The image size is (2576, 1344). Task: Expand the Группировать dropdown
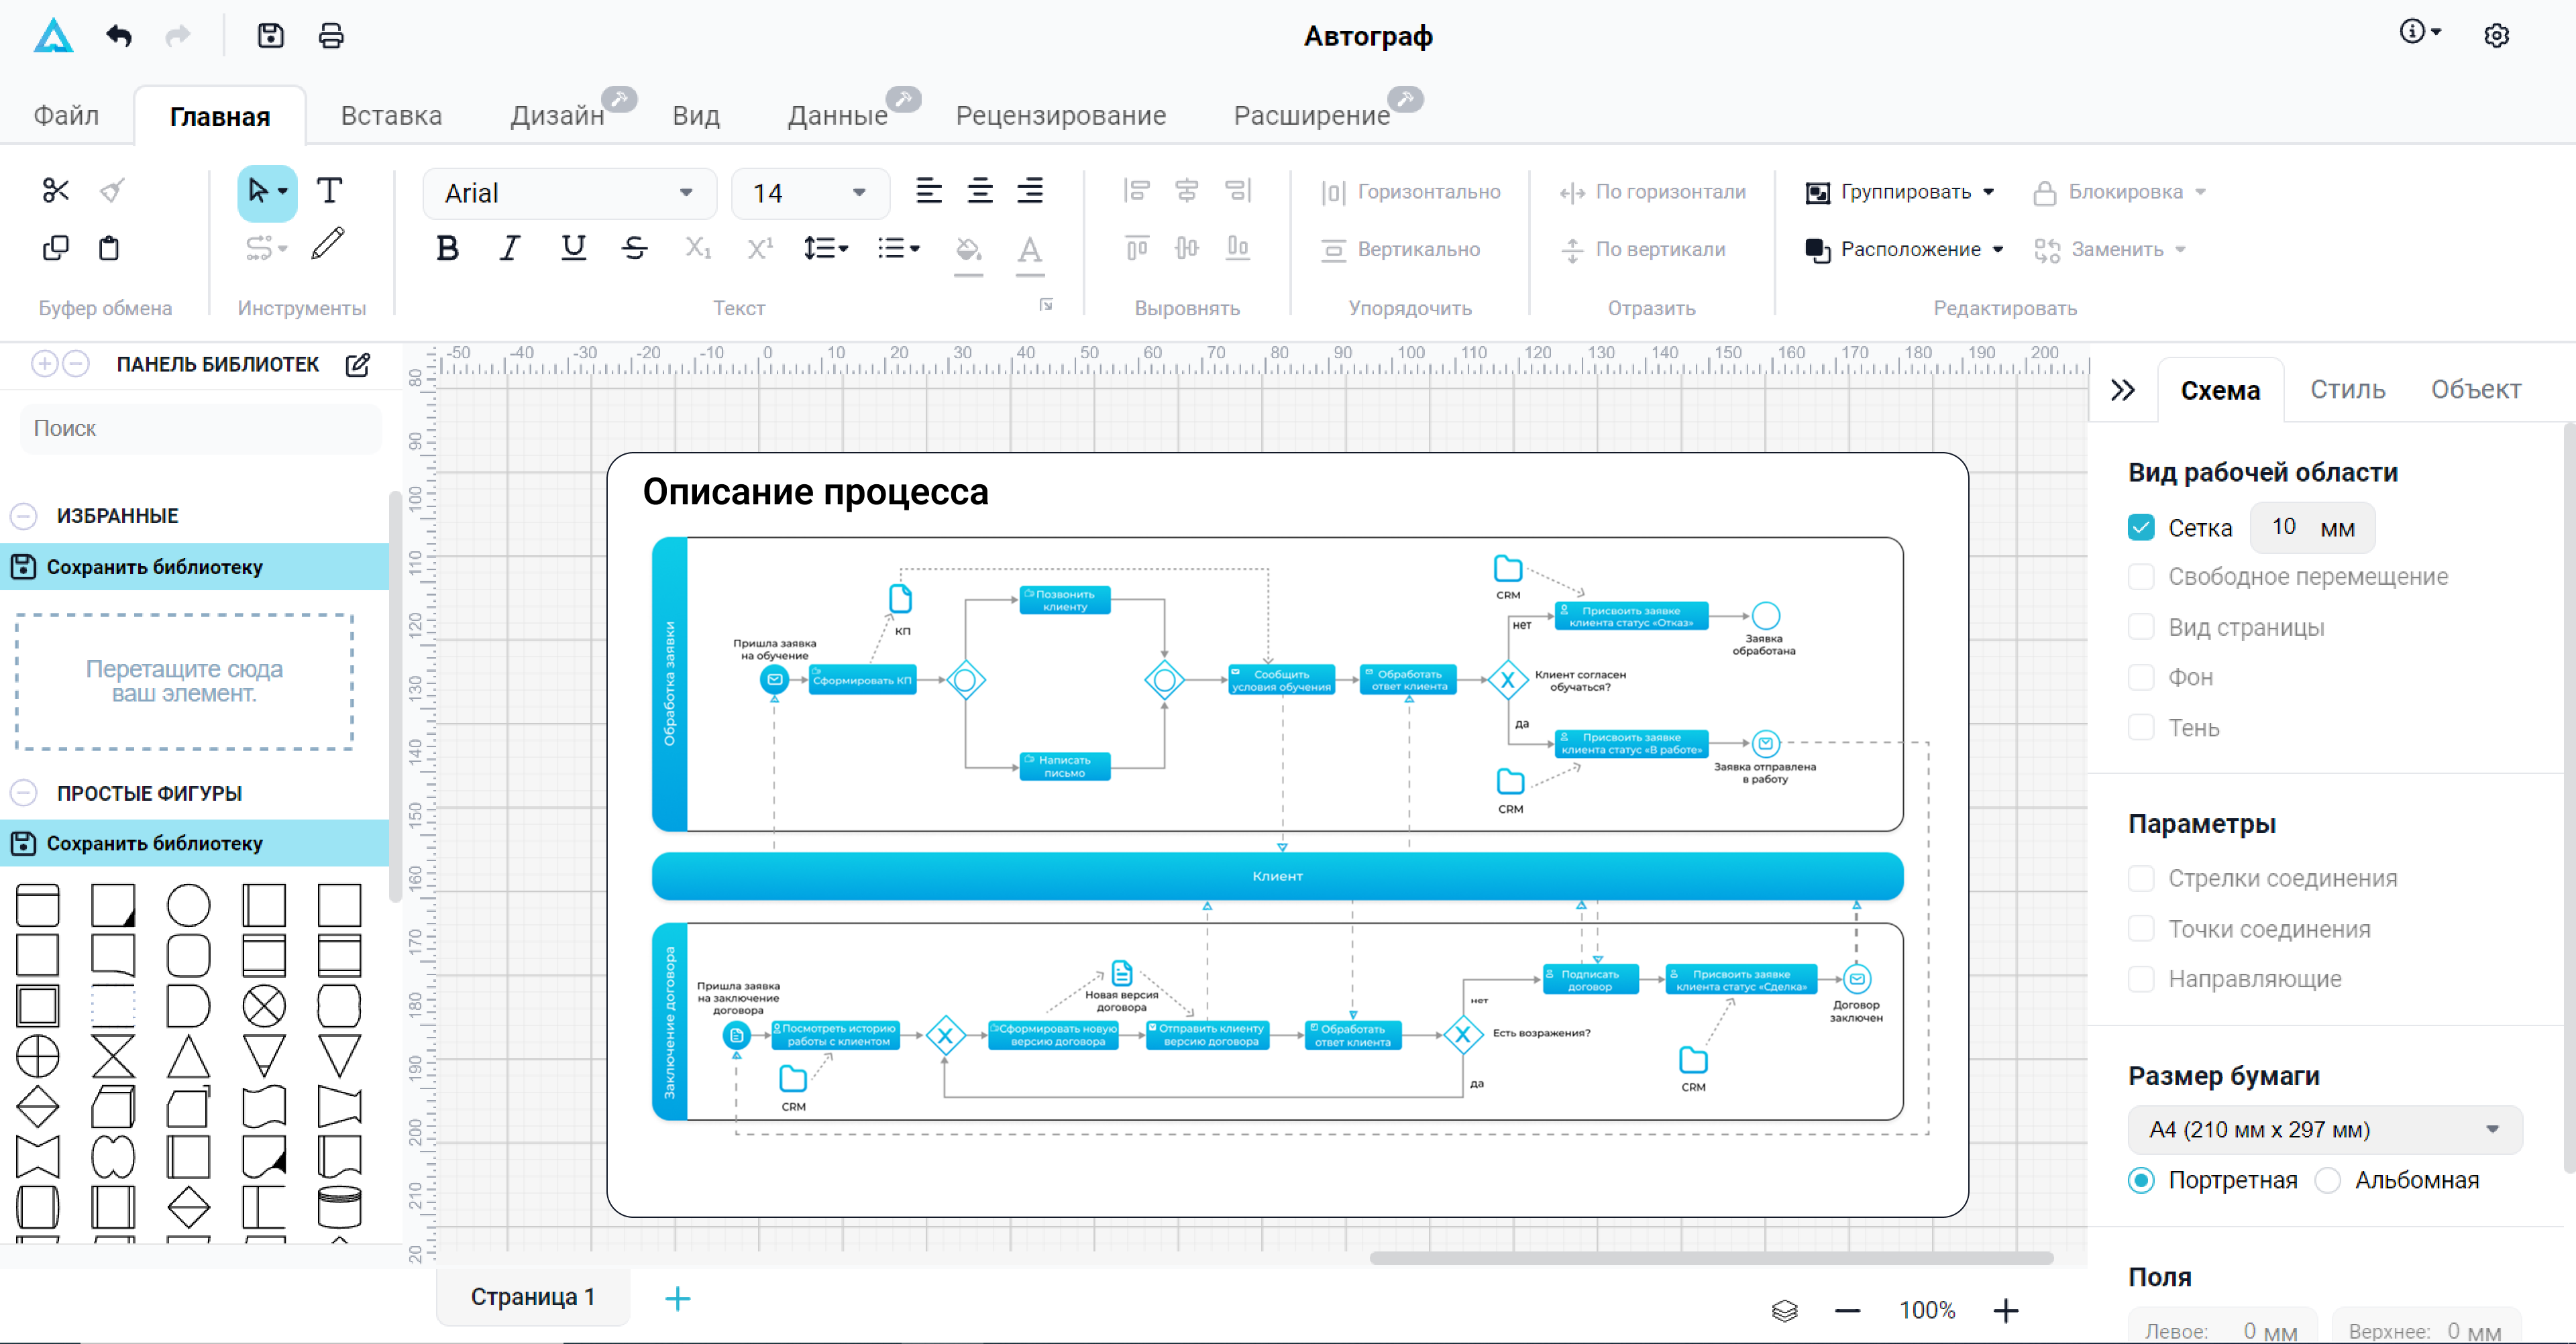tap(1988, 192)
